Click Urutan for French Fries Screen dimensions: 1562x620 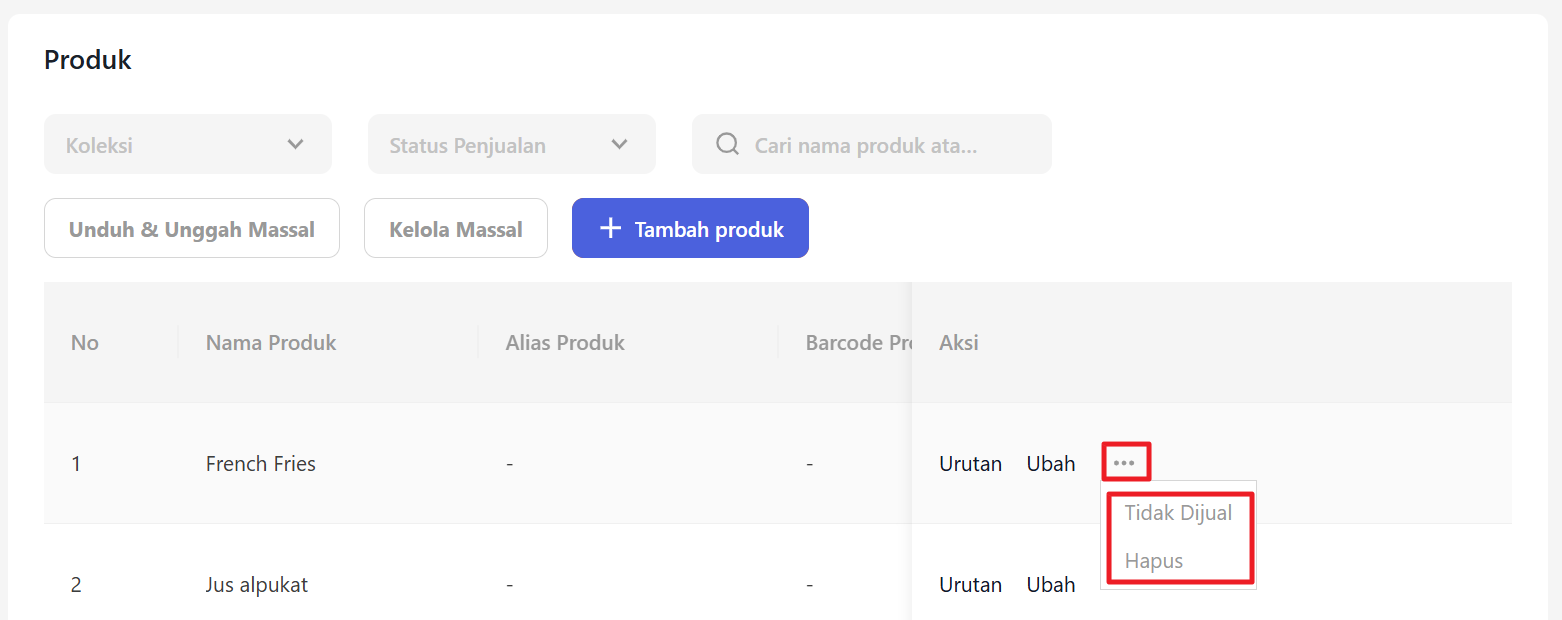pos(970,464)
